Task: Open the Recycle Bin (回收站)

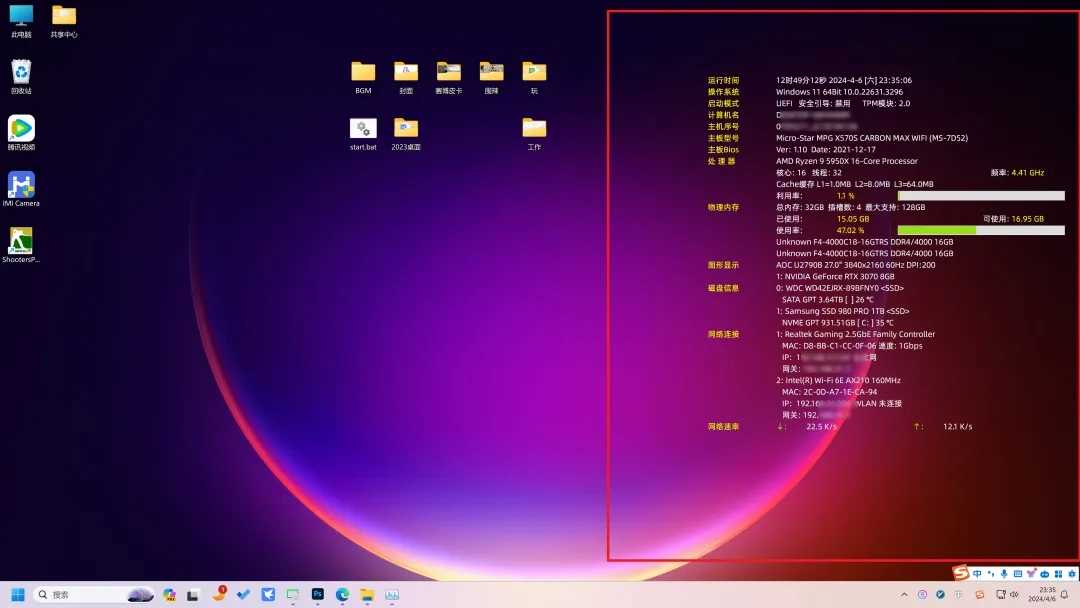Action: pyautogui.click(x=21, y=71)
